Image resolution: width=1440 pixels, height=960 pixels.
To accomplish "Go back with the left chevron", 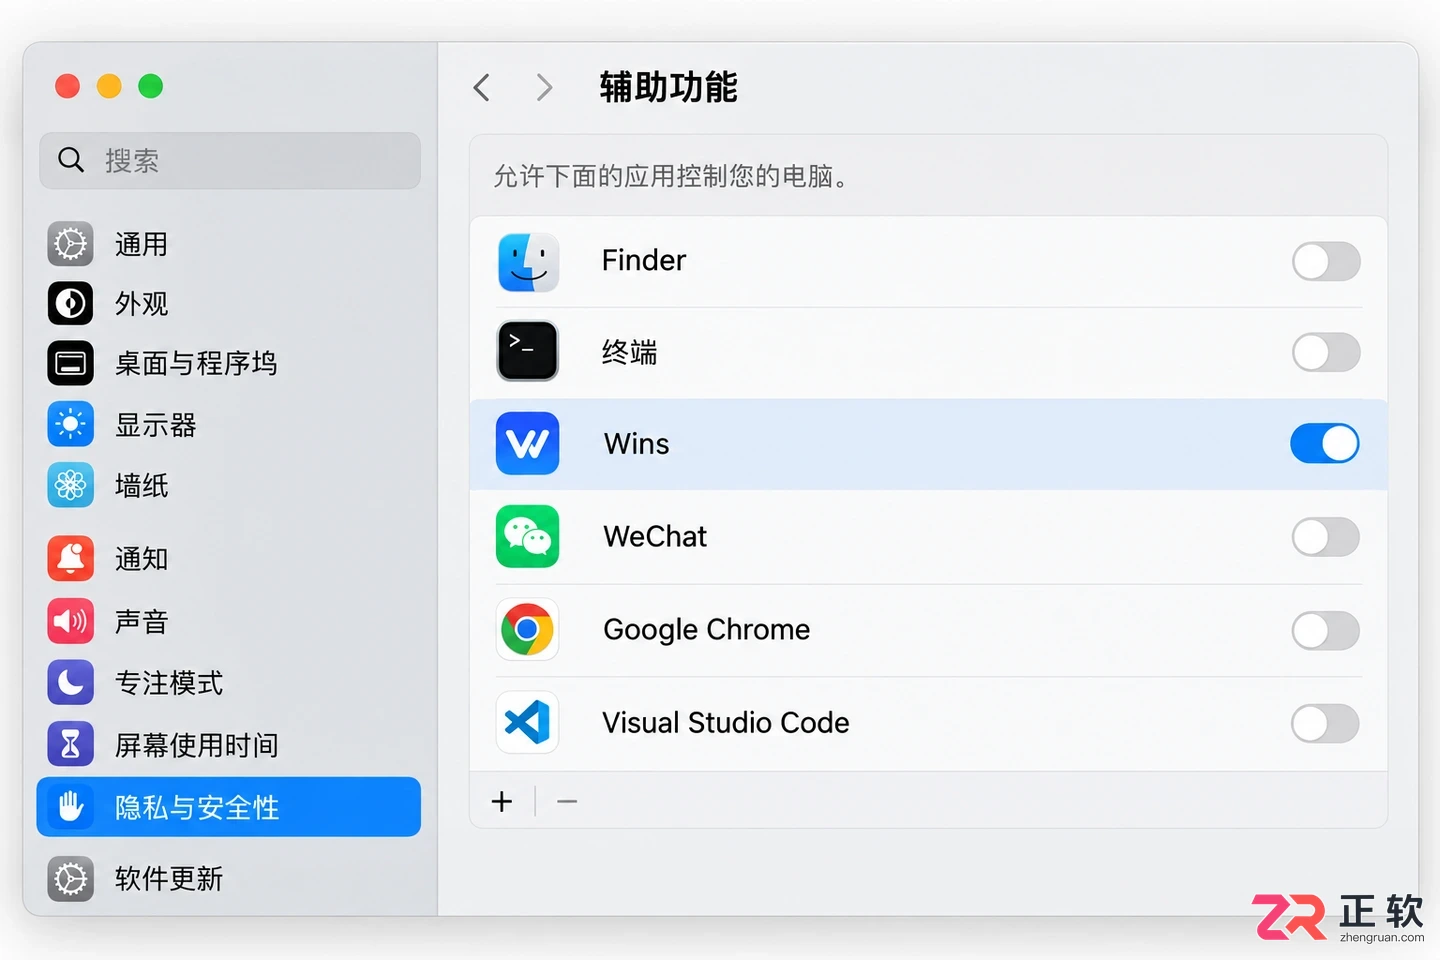I will point(482,88).
